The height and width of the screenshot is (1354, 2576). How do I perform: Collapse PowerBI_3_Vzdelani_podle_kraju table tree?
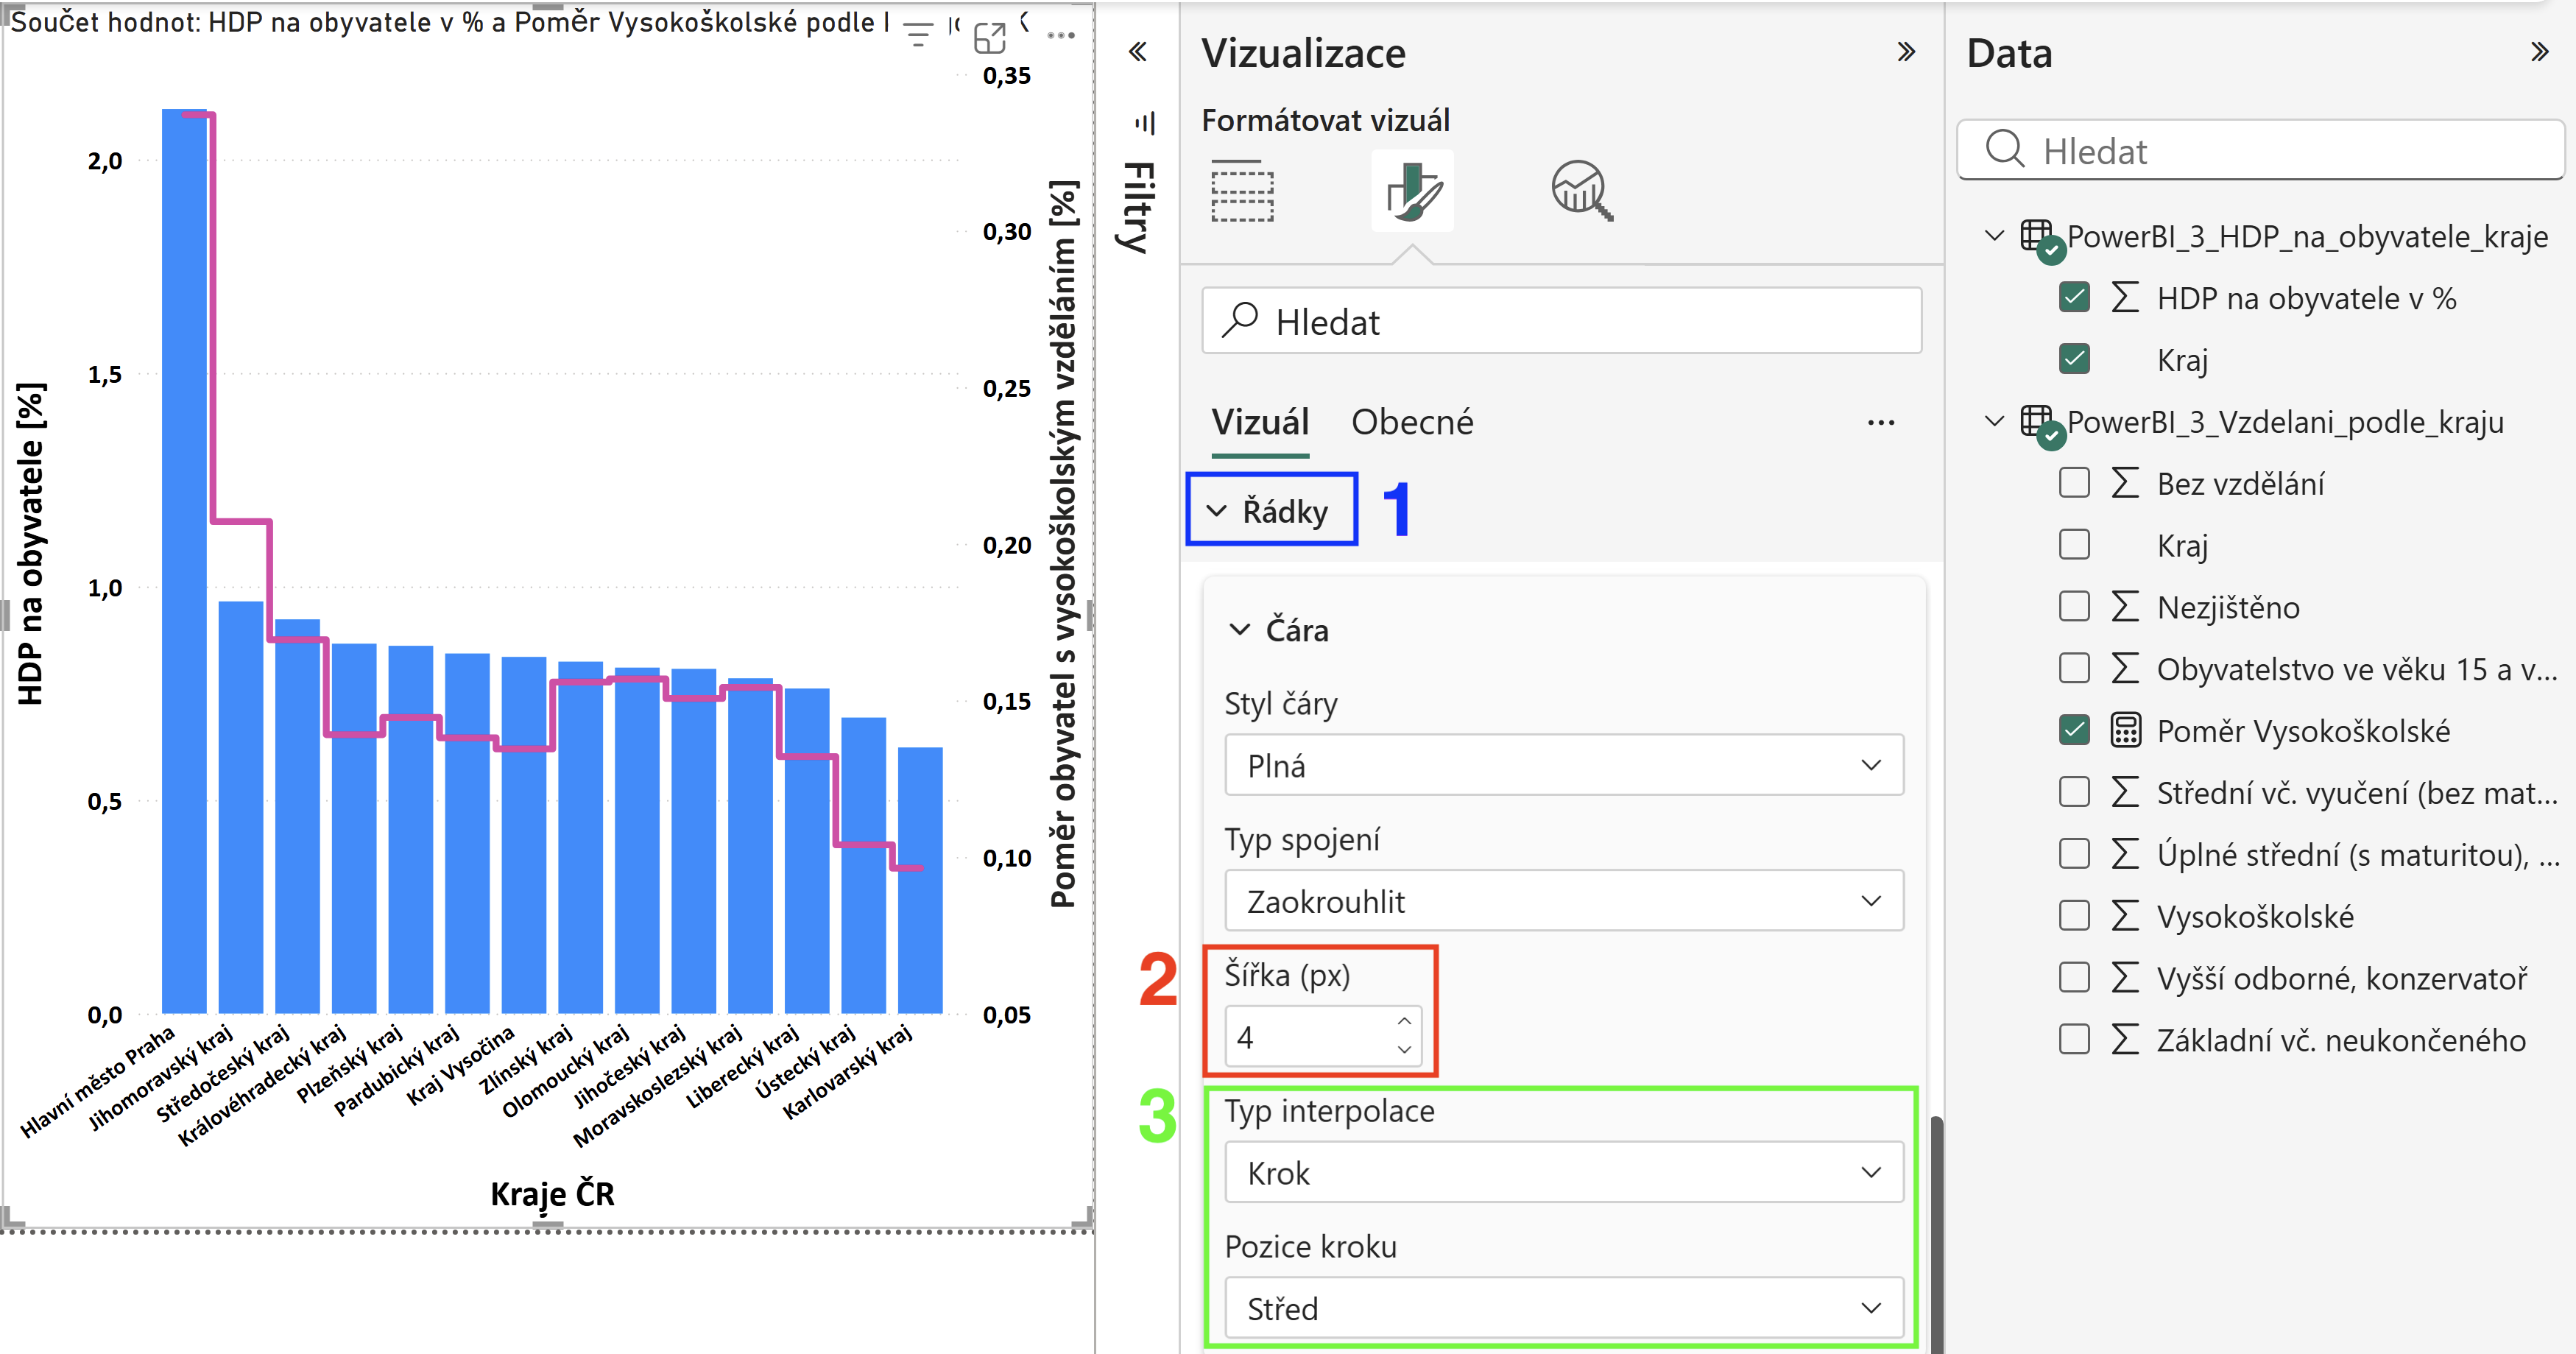point(1994,421)
